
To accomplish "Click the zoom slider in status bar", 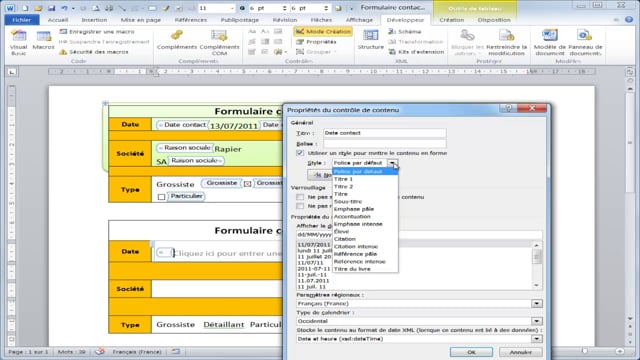I will point(585,351).
